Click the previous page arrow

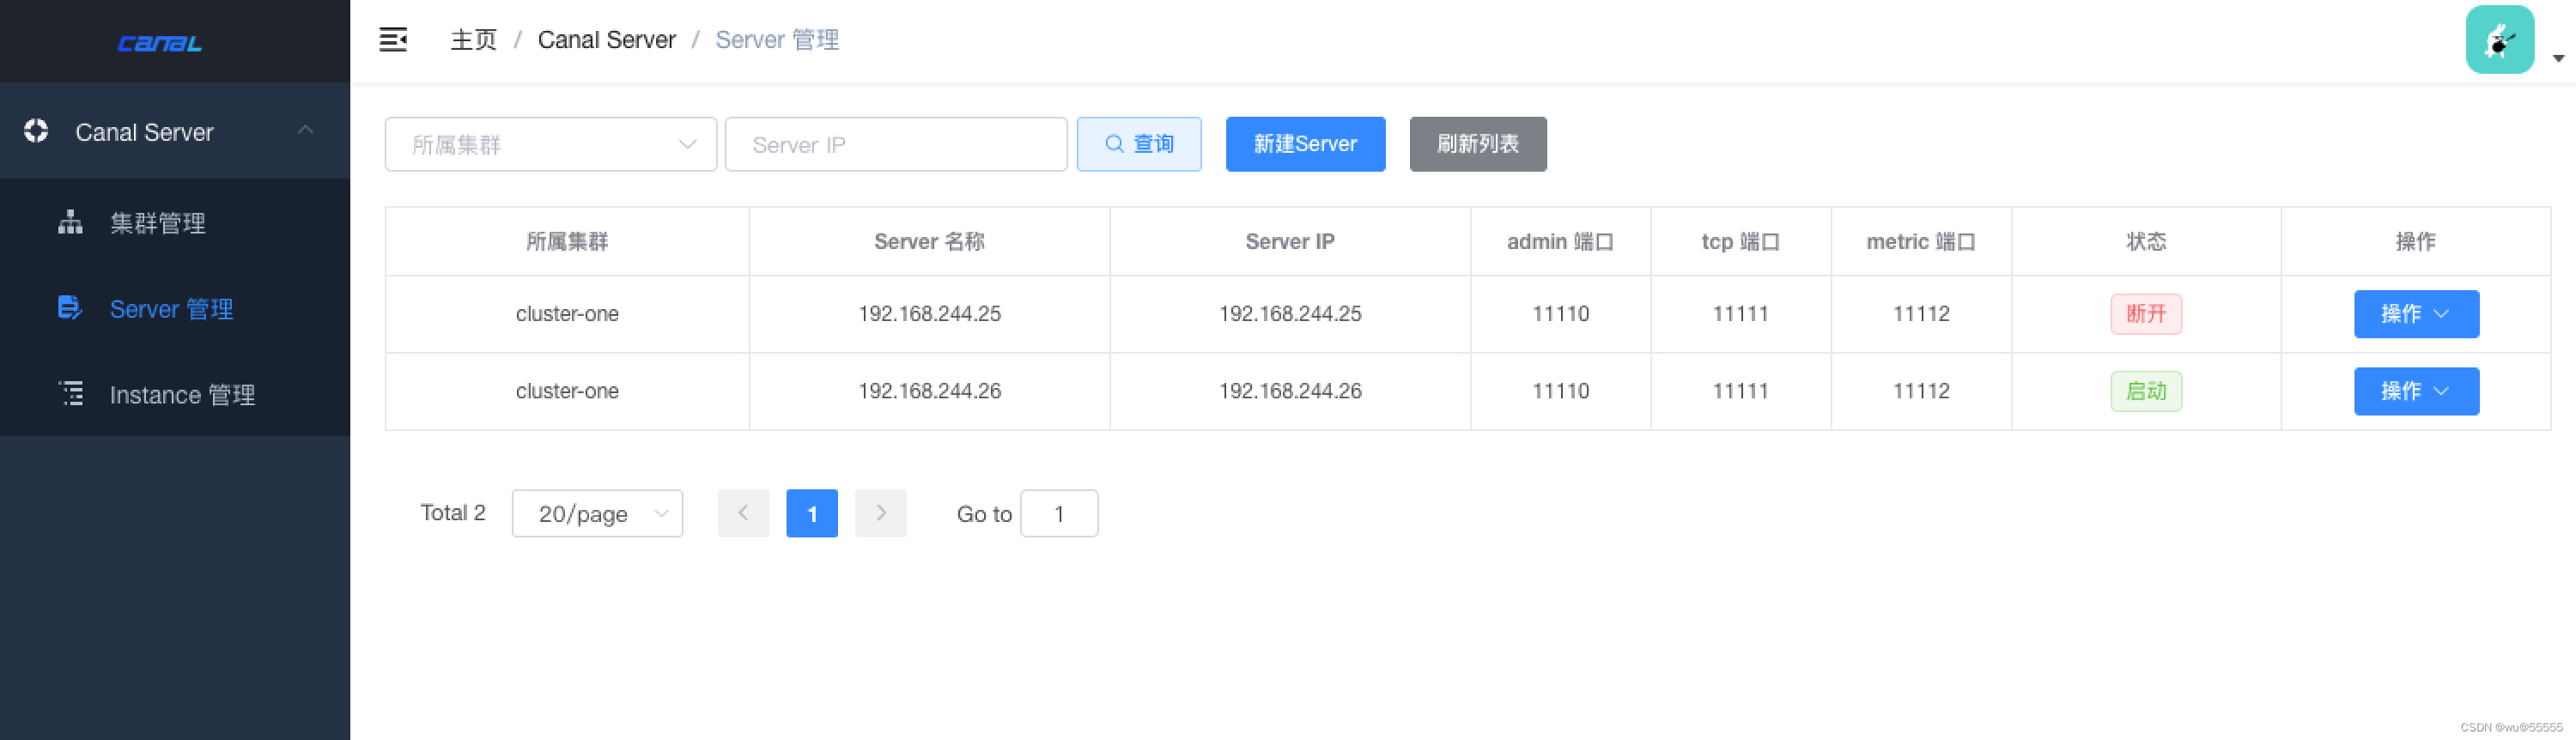click(x=743, y=513)
